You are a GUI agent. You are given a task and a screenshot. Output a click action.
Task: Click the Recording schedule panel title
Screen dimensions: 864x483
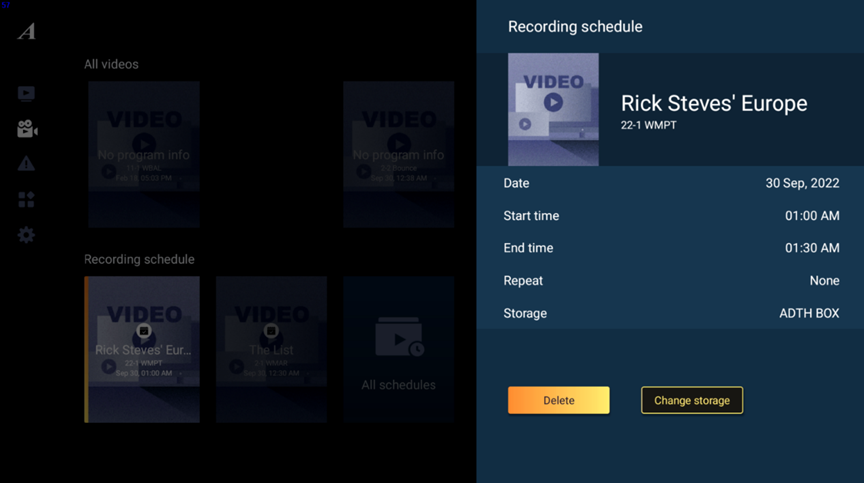(575, 26)
